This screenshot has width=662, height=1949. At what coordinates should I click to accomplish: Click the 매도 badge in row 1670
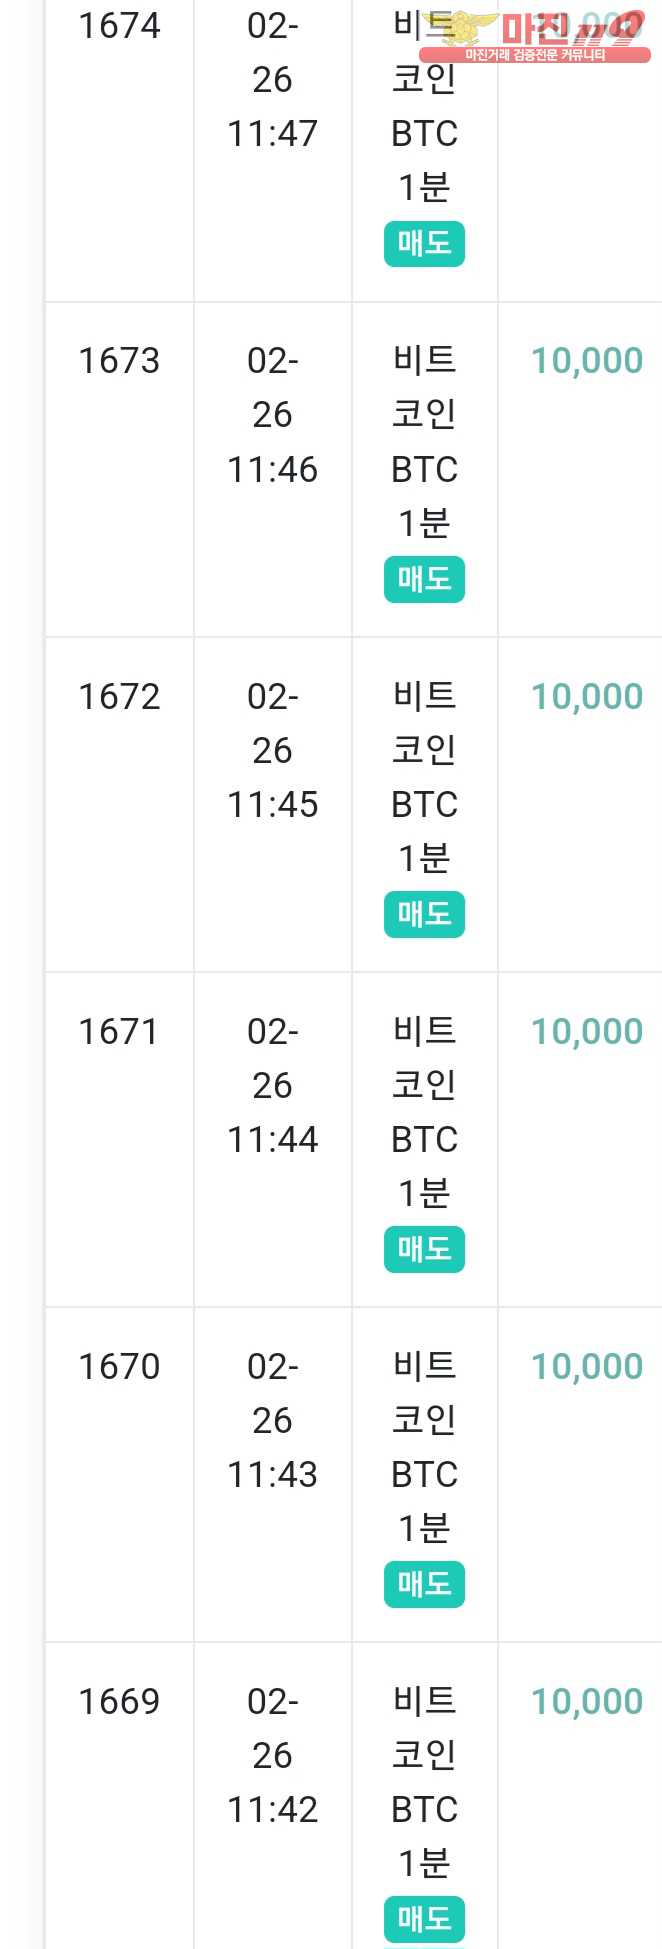pos(424,1584)
